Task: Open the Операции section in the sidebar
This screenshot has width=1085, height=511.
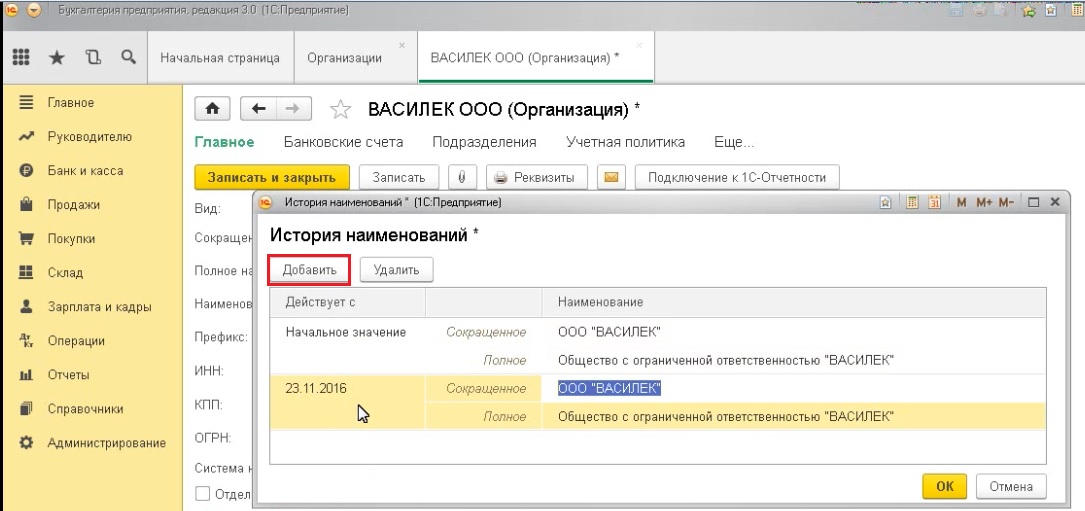Action: coord(76,341)
